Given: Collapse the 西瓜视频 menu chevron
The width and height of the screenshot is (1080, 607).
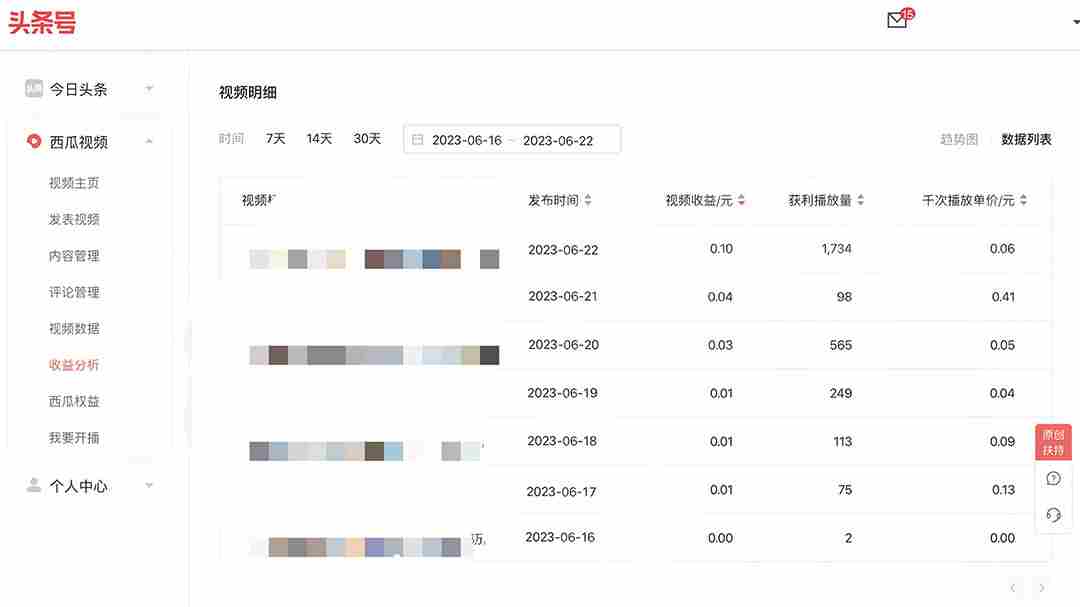Looking at the screenshot, I should (149, 142).
